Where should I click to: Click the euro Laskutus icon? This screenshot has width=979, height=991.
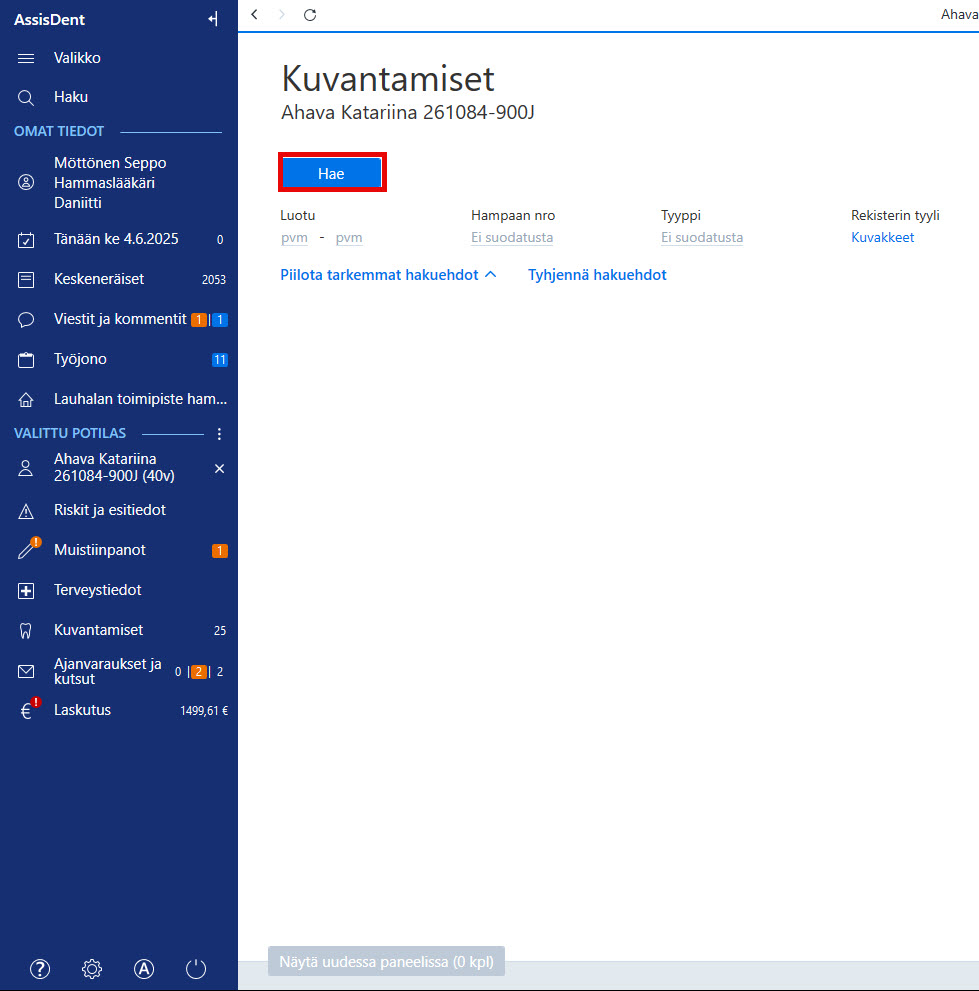(28, 709)
